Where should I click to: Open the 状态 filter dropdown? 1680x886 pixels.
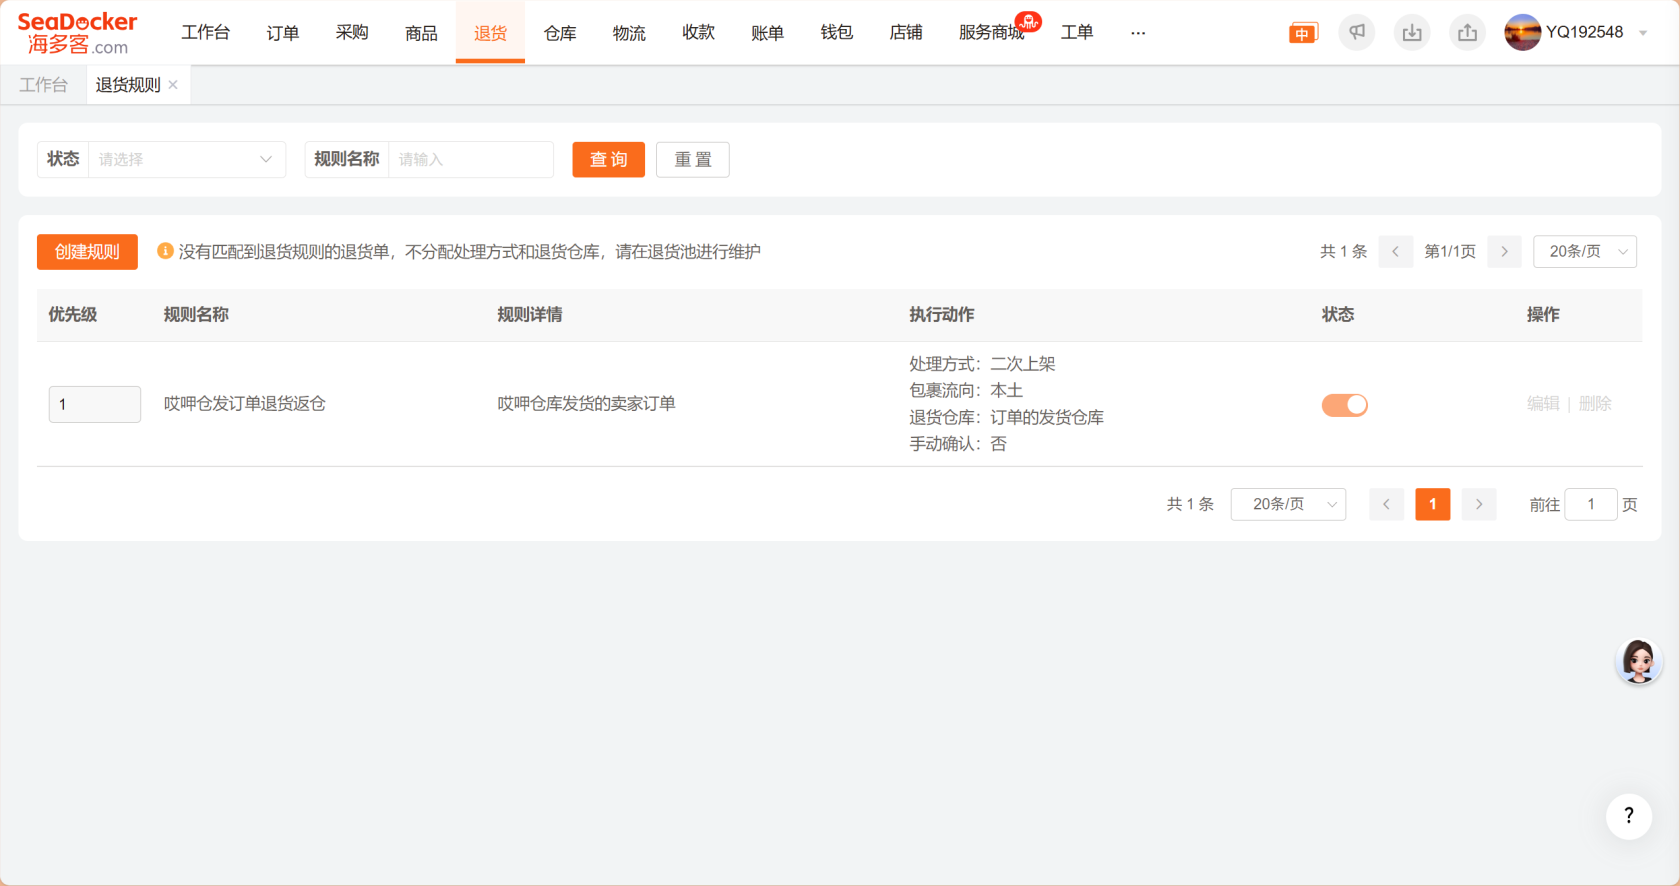pyautogui.click(x=186, y=160)
